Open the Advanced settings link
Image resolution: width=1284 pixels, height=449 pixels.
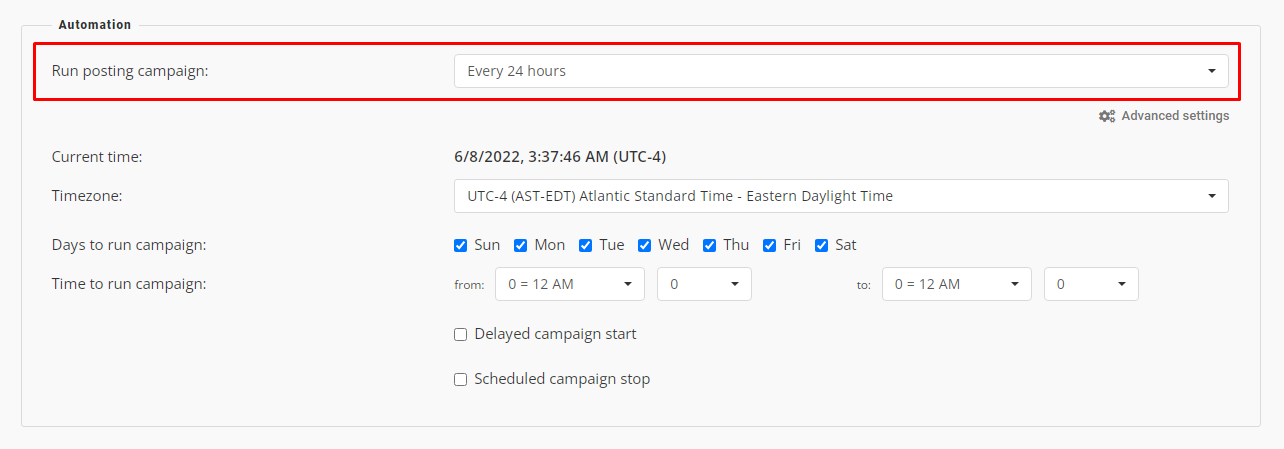tap(1175, 116)
